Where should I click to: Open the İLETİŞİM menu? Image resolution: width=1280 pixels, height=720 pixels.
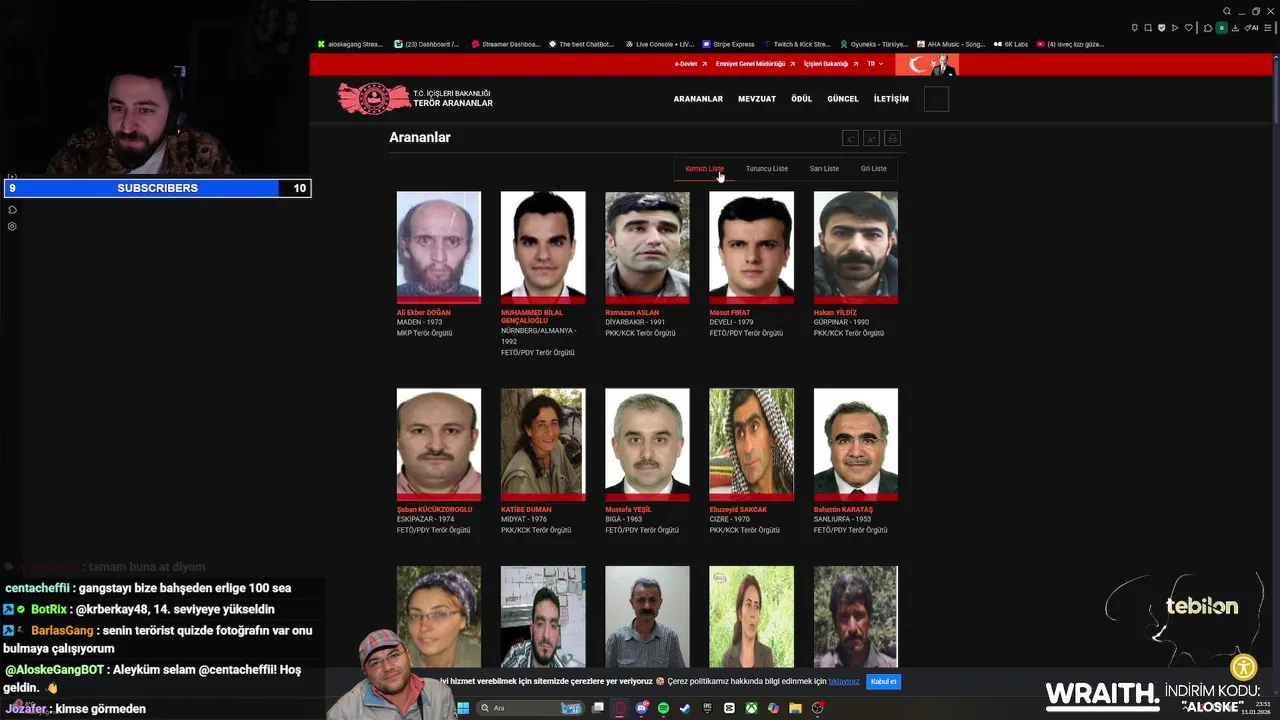tap(891, 99)
